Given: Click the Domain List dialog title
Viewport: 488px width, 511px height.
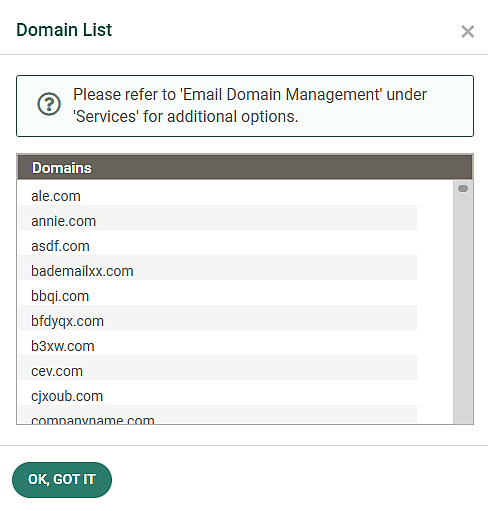Looking at the screenshot, I should 64,30.
